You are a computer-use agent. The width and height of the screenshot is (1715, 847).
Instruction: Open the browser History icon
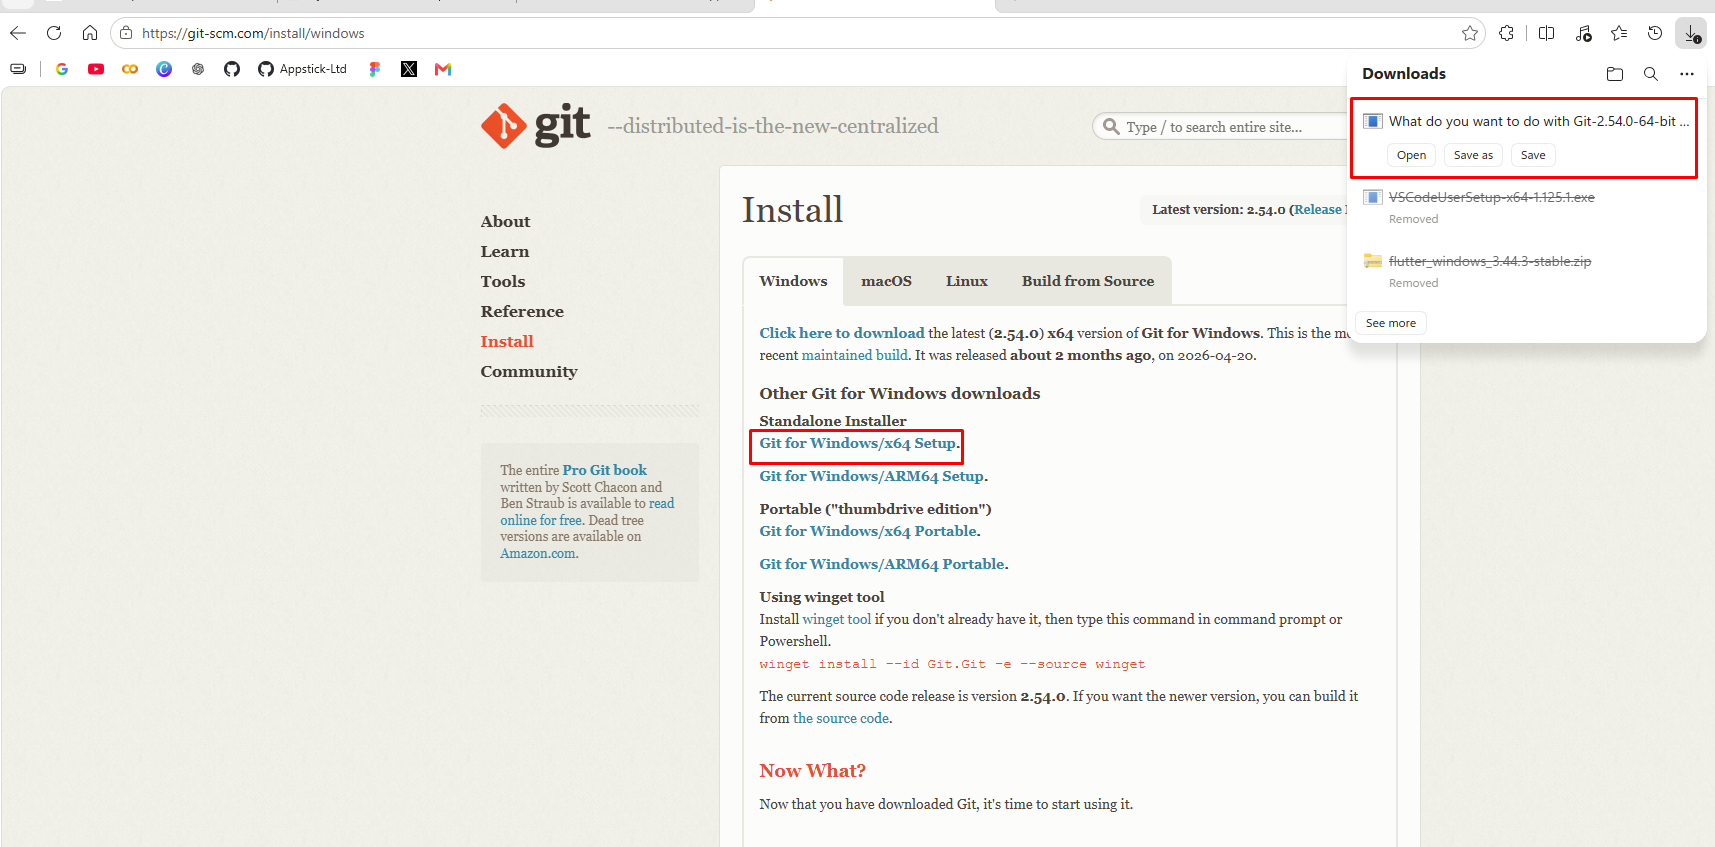coord(1655,33)
